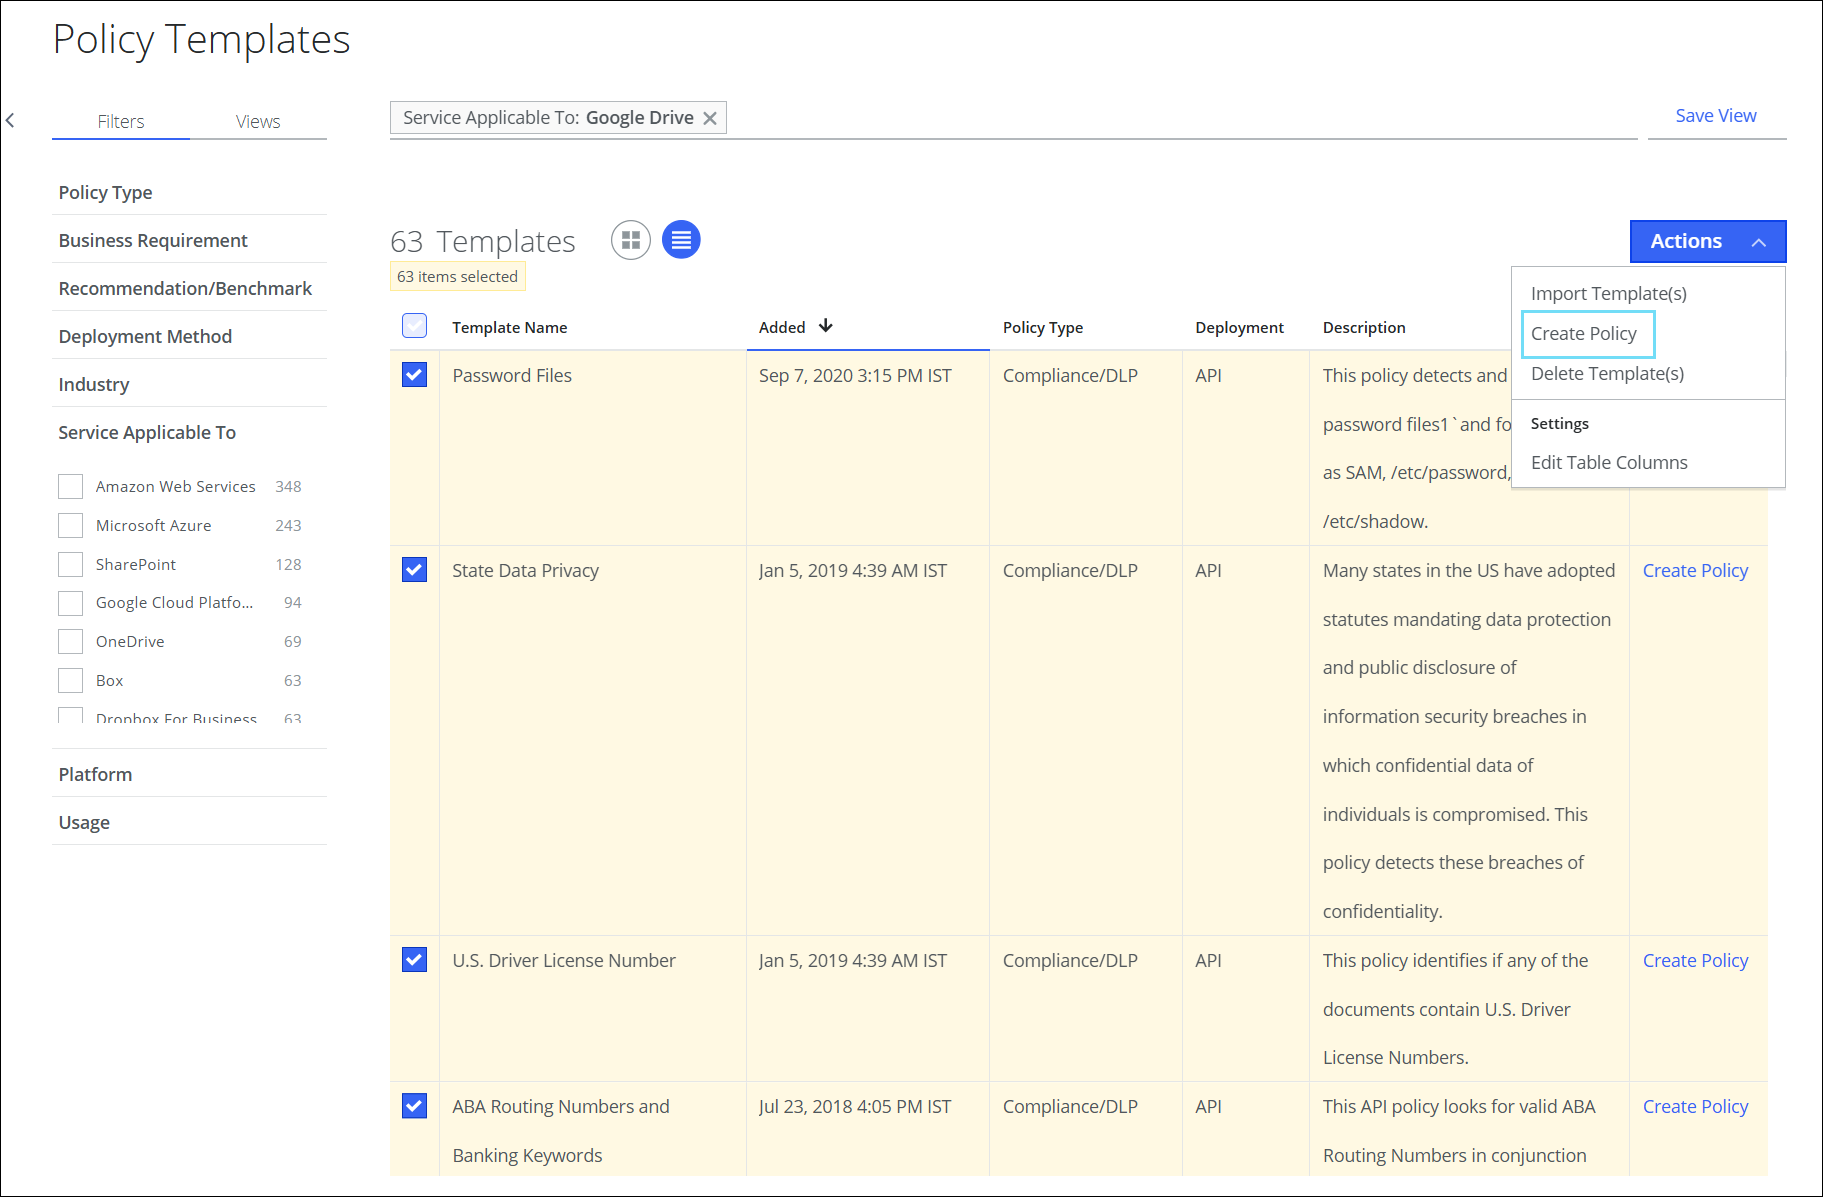Expand the Policy Type filter section

(106, 192)
